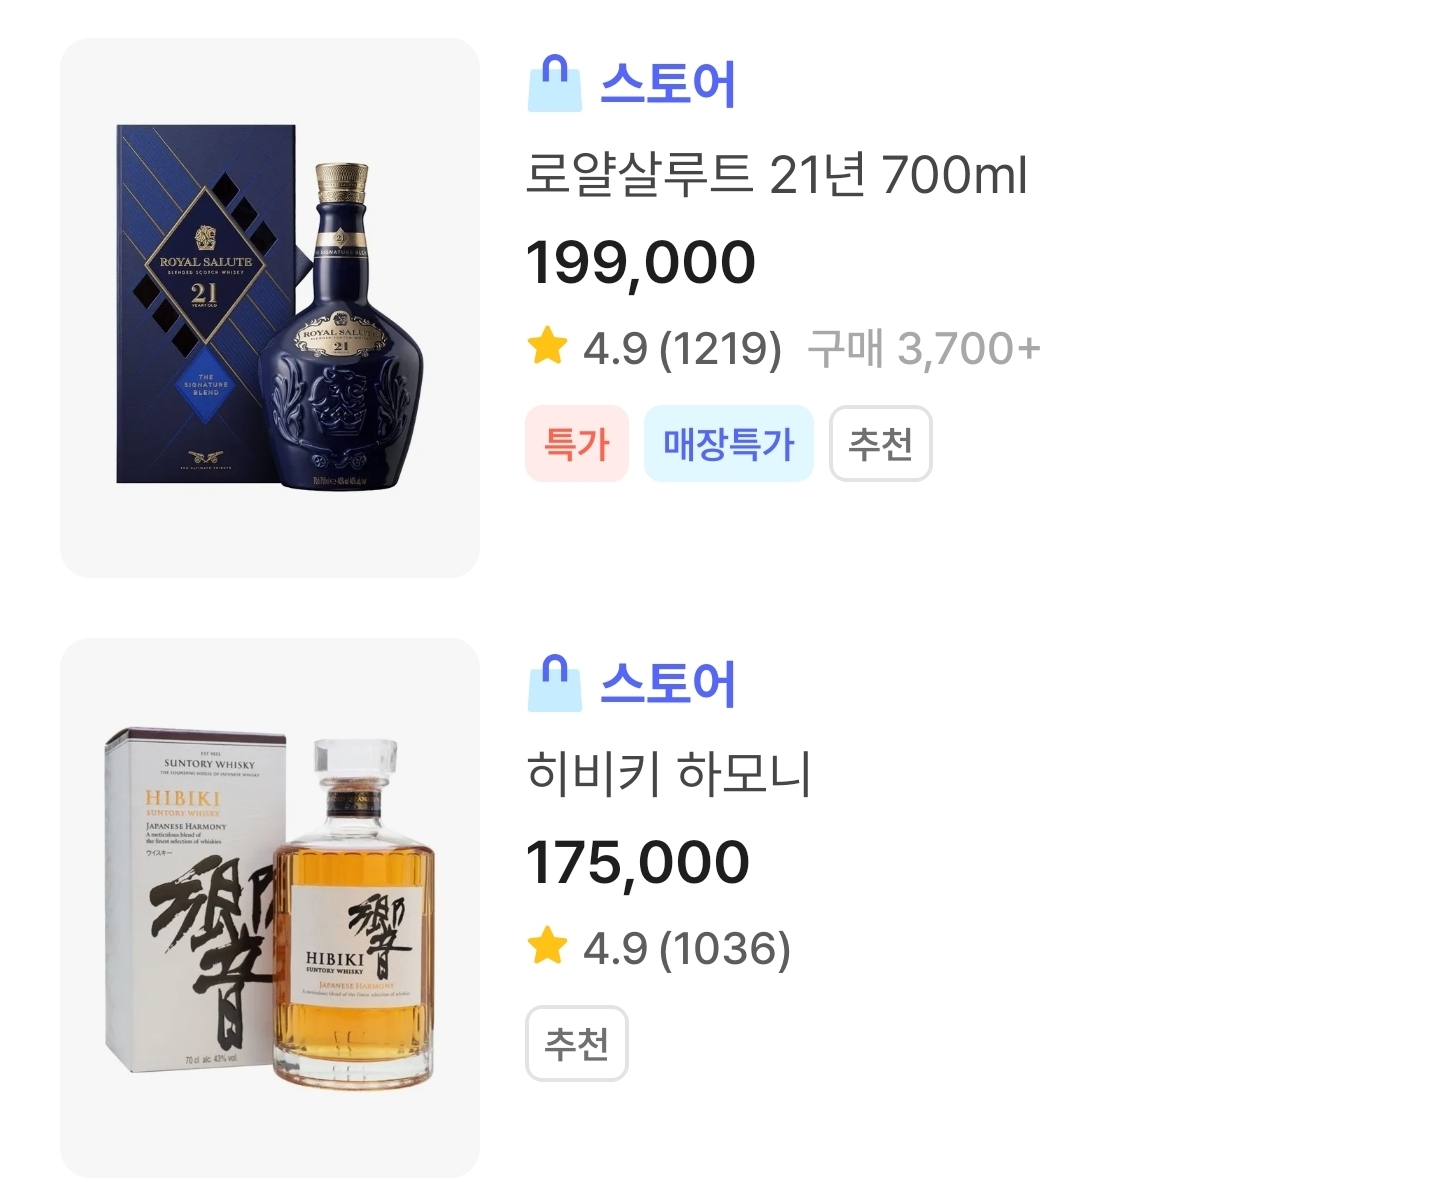Click the 199,000 price
1439x1184 pixels.
pos(640,262)
